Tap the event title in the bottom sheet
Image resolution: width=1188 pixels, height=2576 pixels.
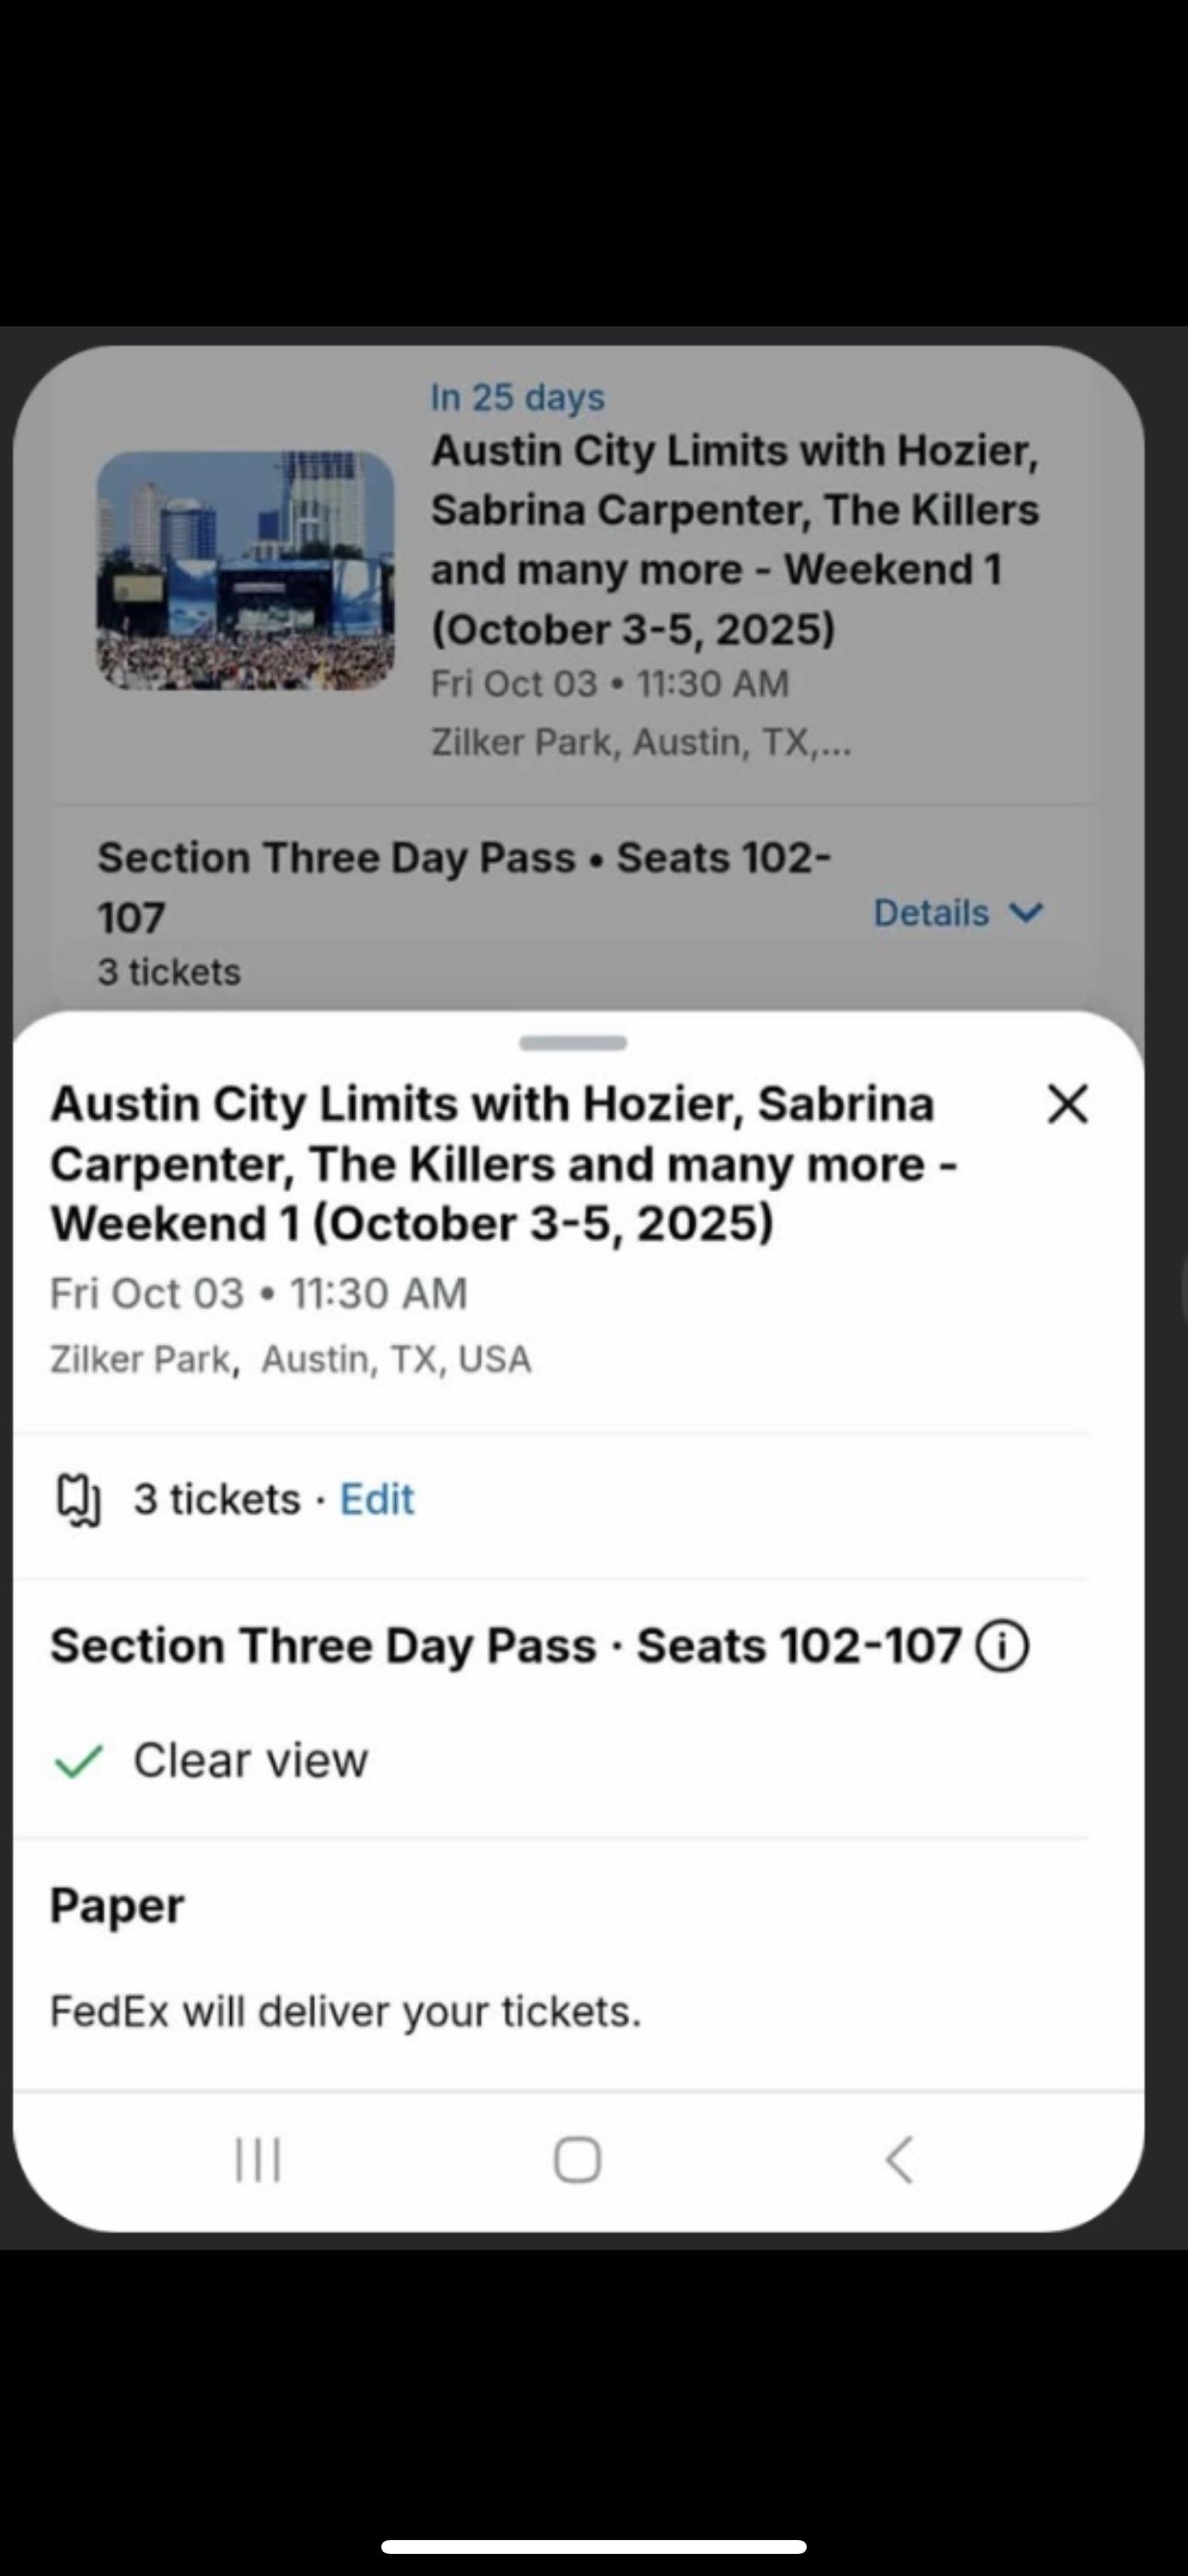point(504,1164)
